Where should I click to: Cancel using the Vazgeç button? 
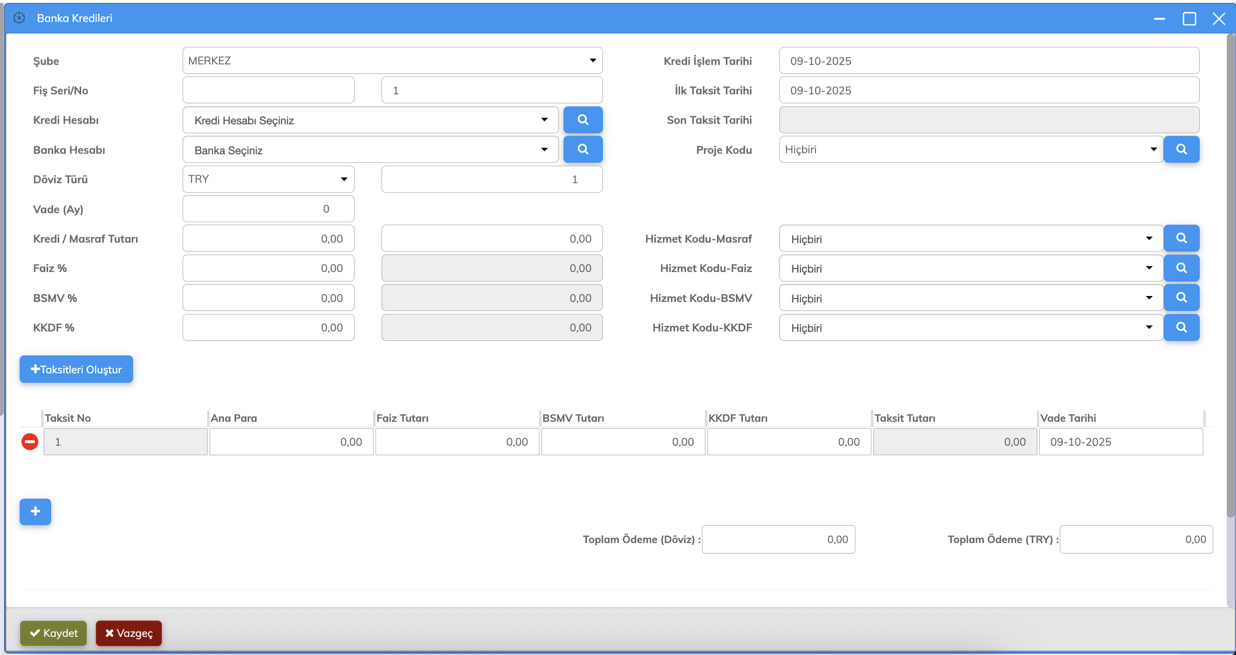(129, 633)
